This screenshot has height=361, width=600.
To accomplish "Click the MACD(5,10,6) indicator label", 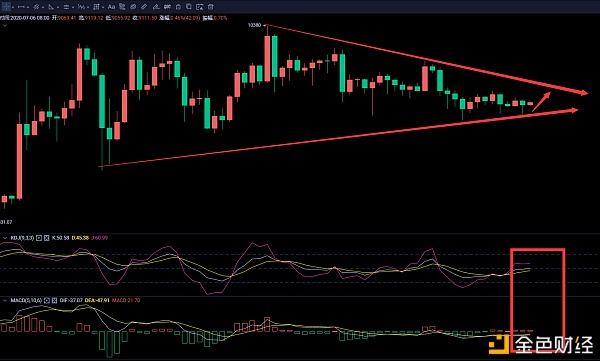I will pyautogui.click(x=26, y=301).
